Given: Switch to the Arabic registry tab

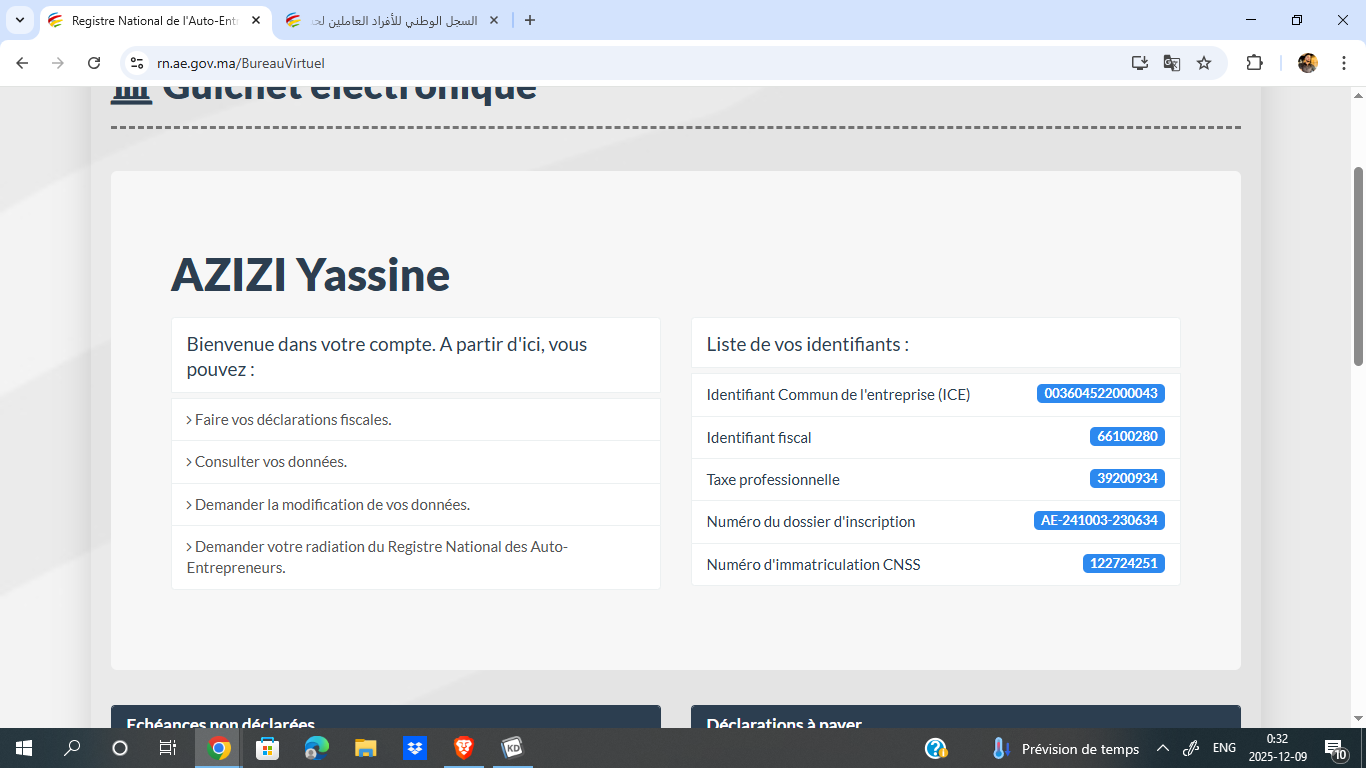Looking at the screenshot, I should pyautogui.click(x=390, y=20).
